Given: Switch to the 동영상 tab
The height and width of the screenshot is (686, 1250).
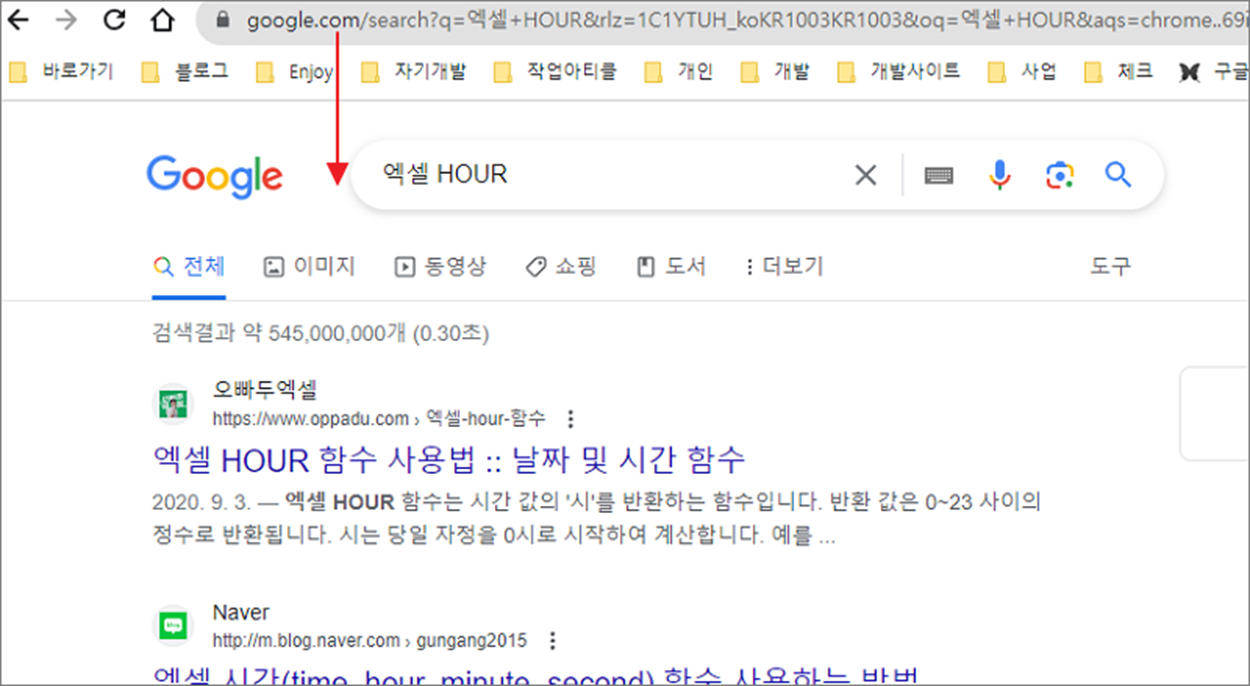Looking at the screenshot, I should pyautogui.click(x=441, y=267).
